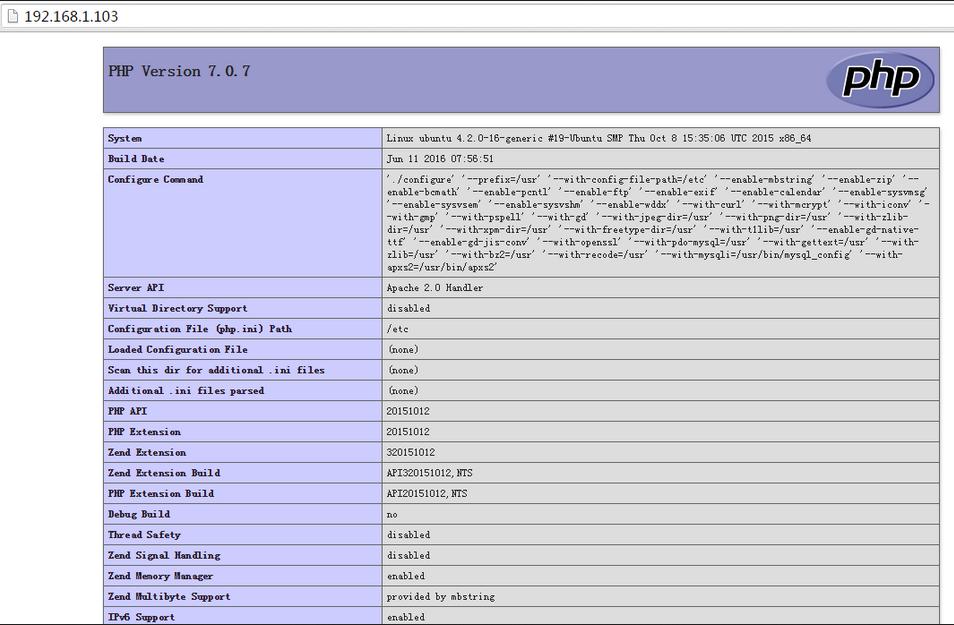The image size is (954, 625).
Task: Select the '/etc' path value
Action: (398, 329)
